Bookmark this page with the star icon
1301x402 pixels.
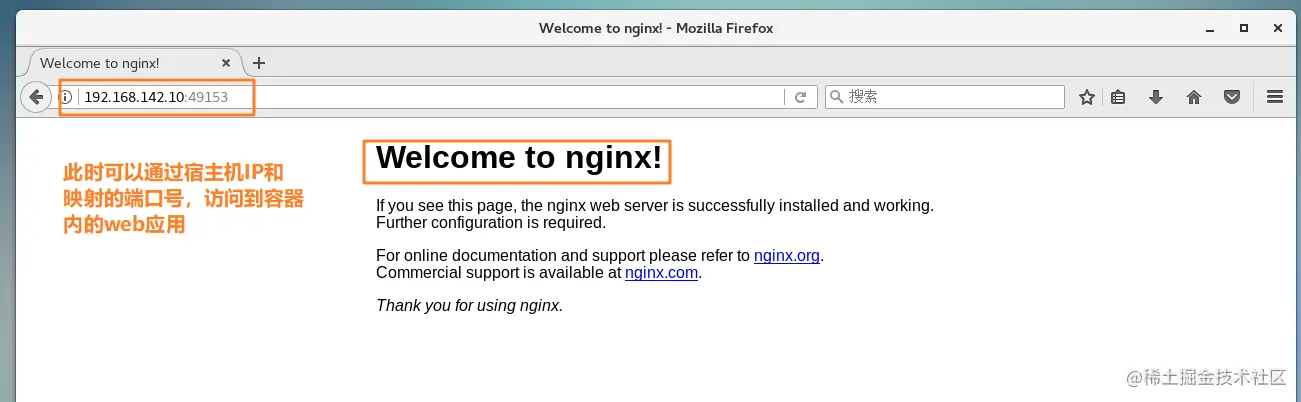[1087, 97]
